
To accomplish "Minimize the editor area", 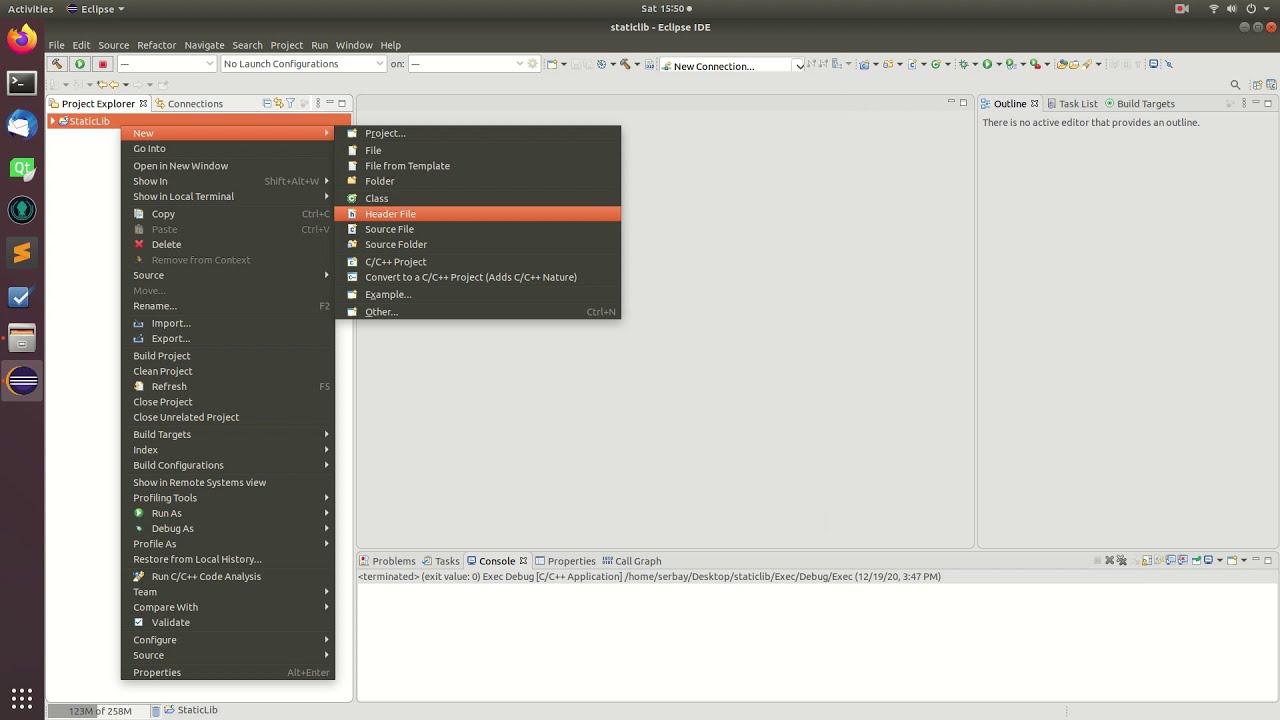I will pyautogui.click(x=951, y=103).
